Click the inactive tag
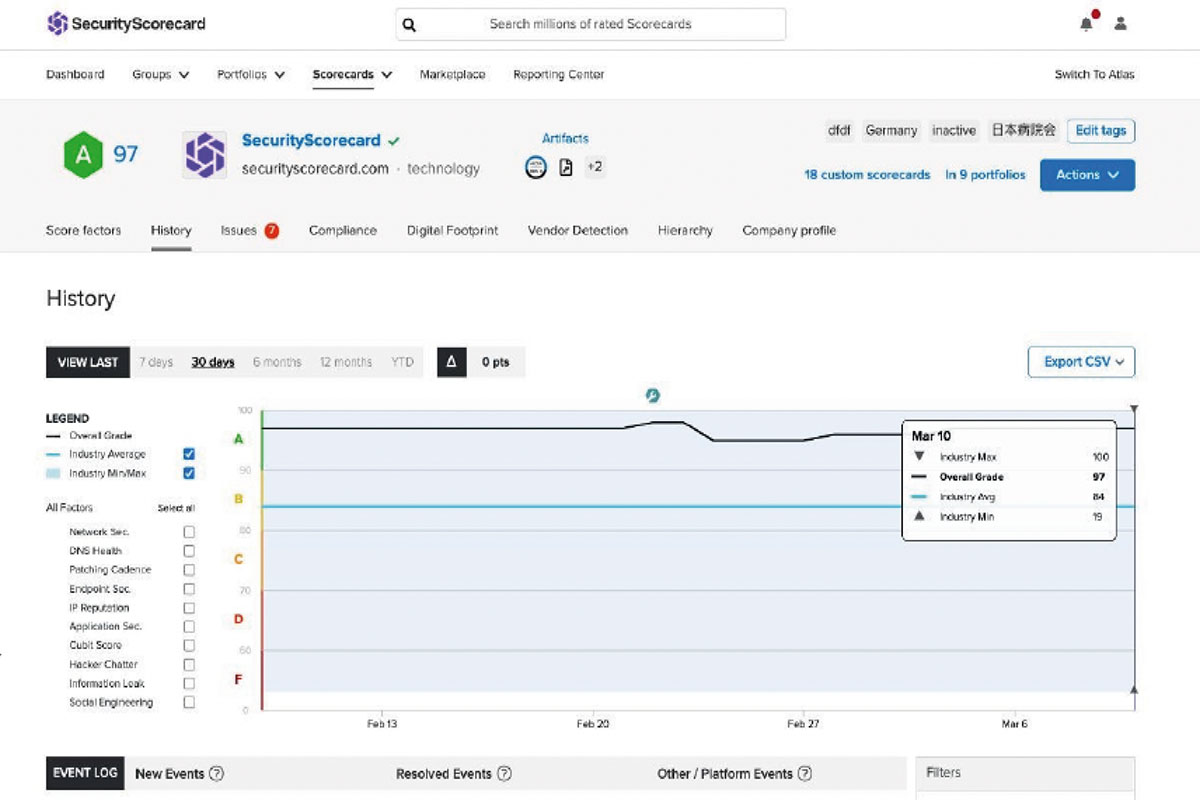Image resolution: width=1200 pixels, height=800 pixels. 954,131
